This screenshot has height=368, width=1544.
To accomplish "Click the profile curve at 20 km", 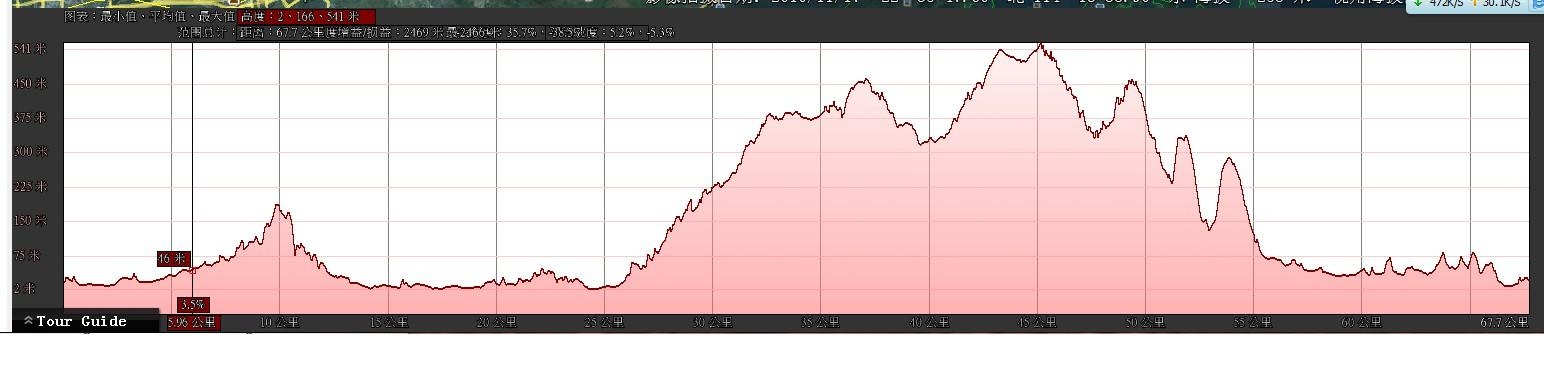I will pyautogui.click(x=497, y=283).
